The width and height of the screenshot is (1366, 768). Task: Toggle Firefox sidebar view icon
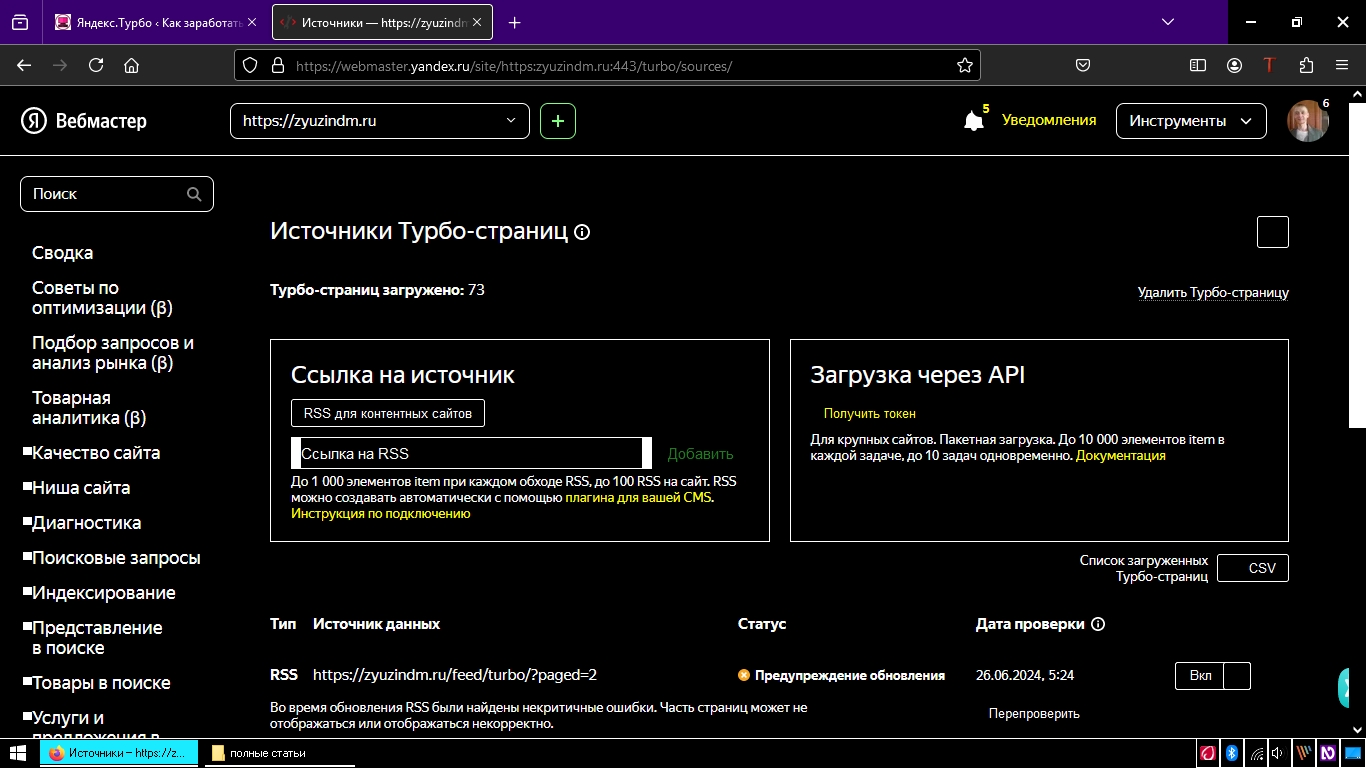coord(1198,65)
